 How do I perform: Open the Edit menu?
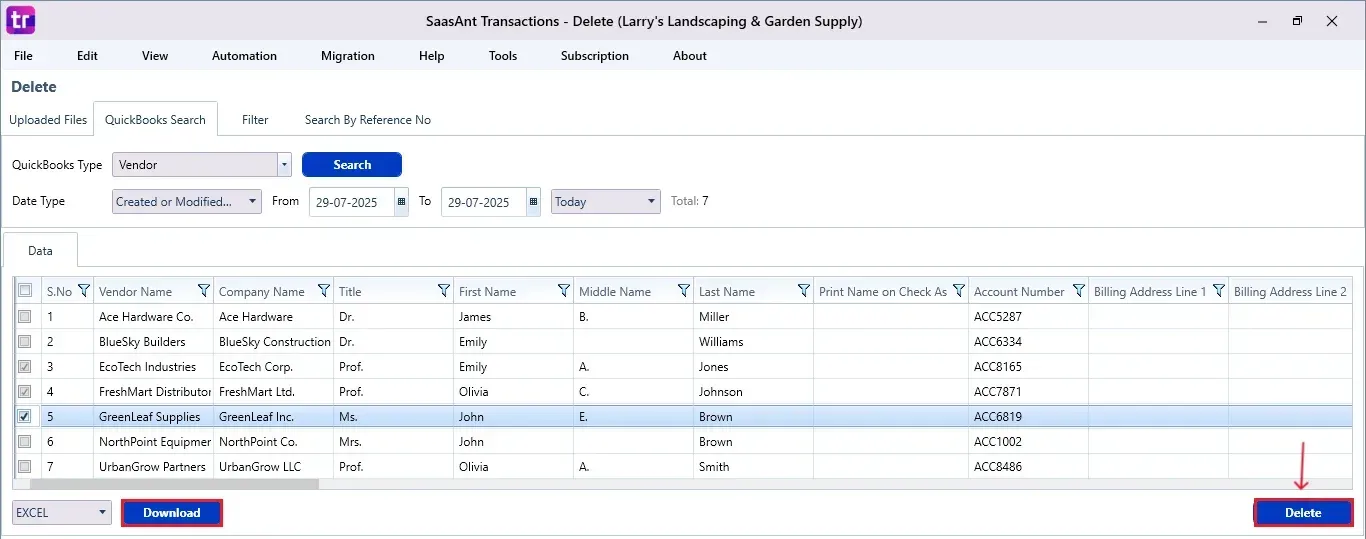pos(88,56)
